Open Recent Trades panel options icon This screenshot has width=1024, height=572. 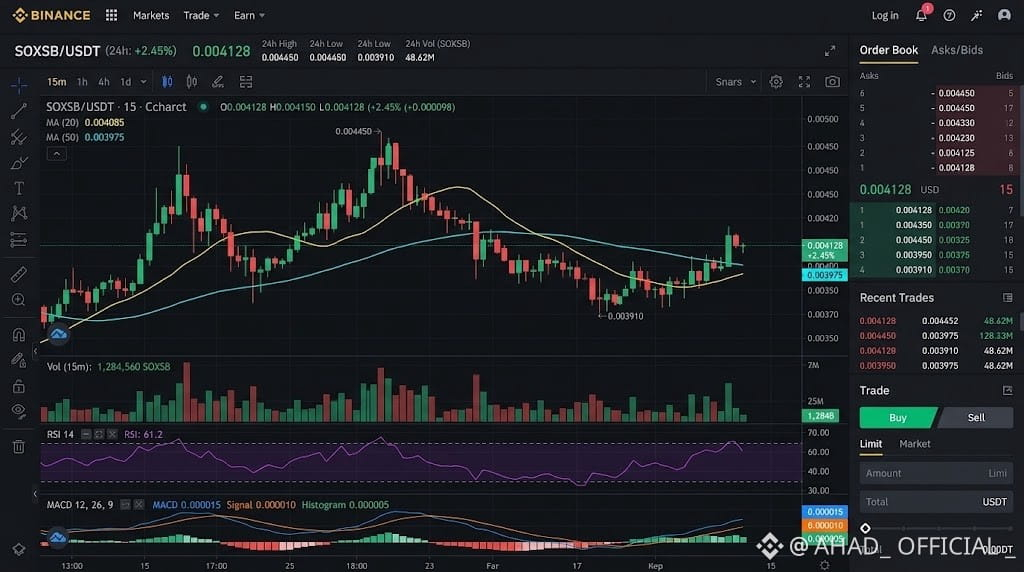pyautogui.click(x=1008, y=298)
